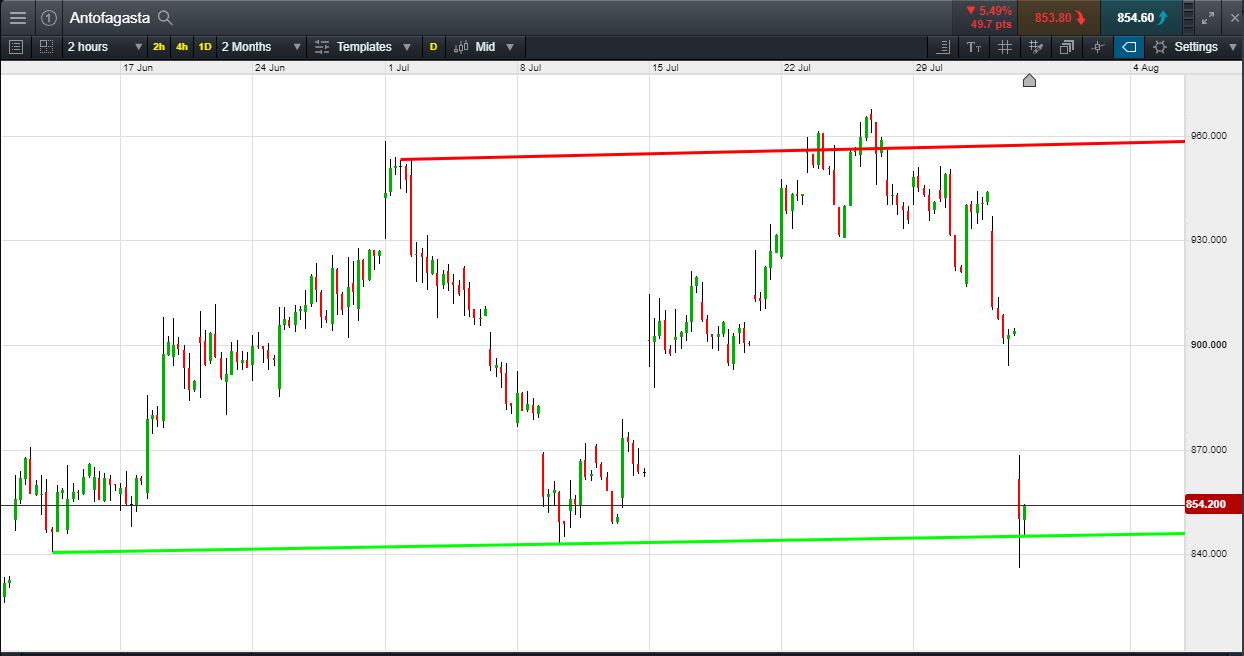Open the drawing tools grid-pencil icon
The width and height of the screenshot is (1244, 656).
1036,46
